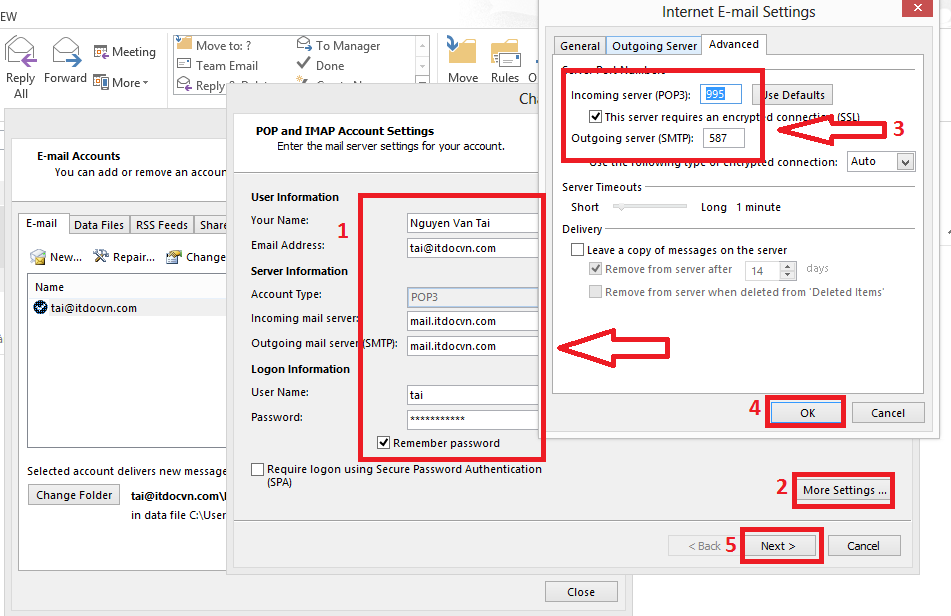The width and height of the screenshot is (951, 616).
Task: Click the Meeting reply icon
Action: (x=102, y=52)
